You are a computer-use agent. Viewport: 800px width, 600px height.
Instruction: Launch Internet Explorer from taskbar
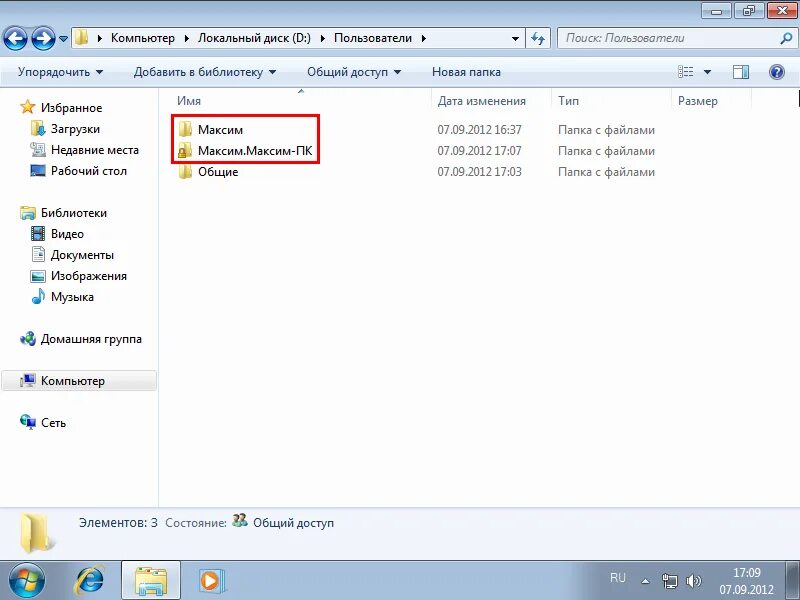(89, 581)
